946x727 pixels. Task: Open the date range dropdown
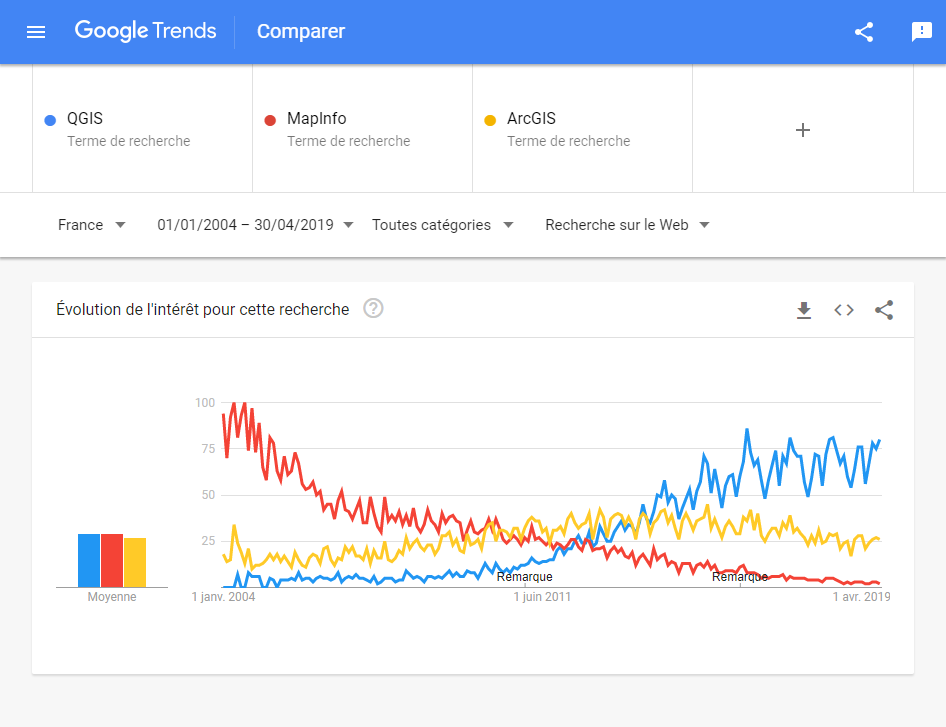pos(255,225)
